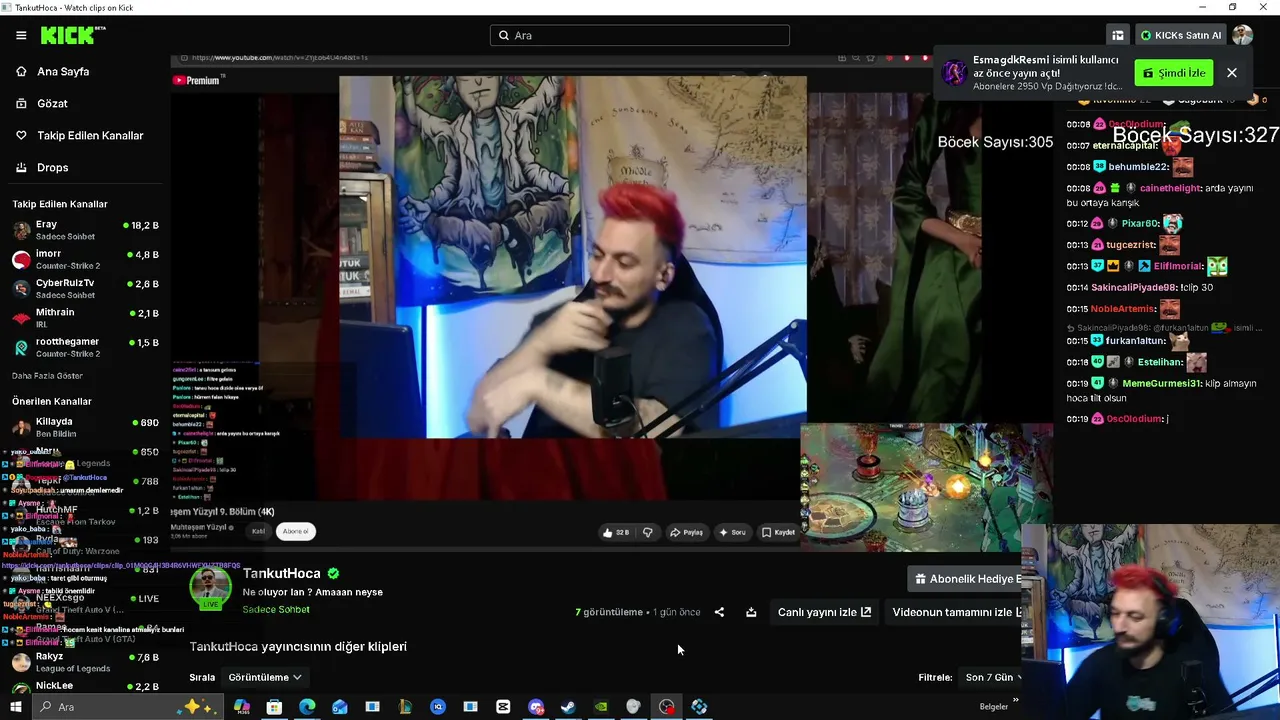Click the TankutHoca channel name
Viewport: 1280px width, 720px height.
(282, 573)
